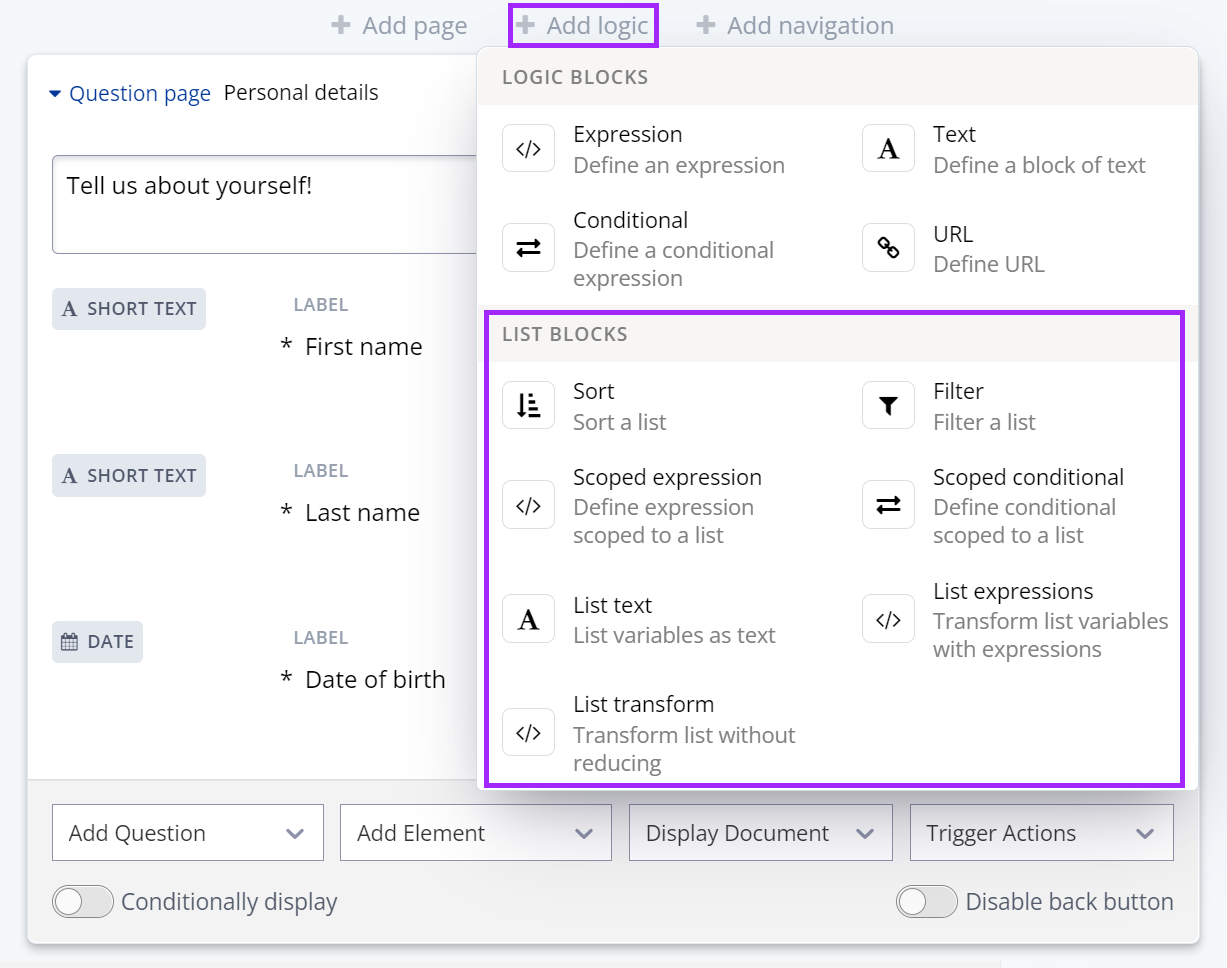1227x968 pixels.
Task: Open the Display Document dropdown
Action: click(761, 833)
